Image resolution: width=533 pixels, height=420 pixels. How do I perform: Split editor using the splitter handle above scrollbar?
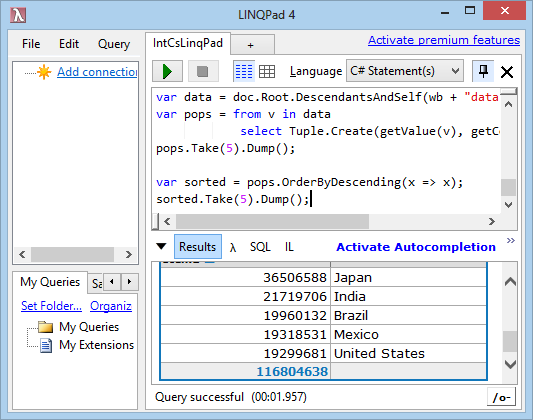[x=509, y=91]
